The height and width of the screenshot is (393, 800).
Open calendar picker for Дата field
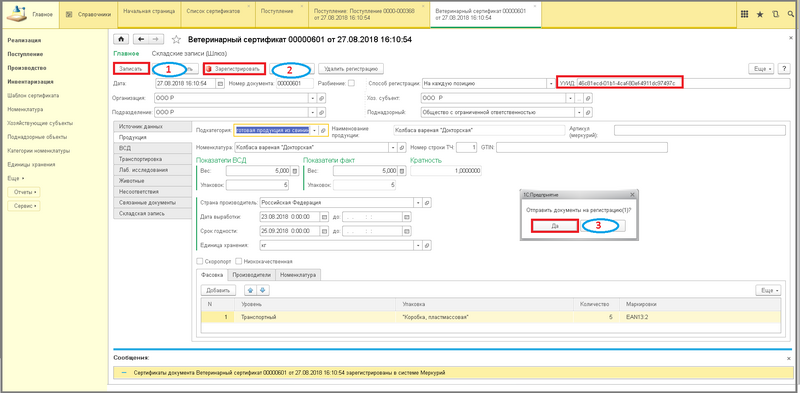(x=220, y=83)
